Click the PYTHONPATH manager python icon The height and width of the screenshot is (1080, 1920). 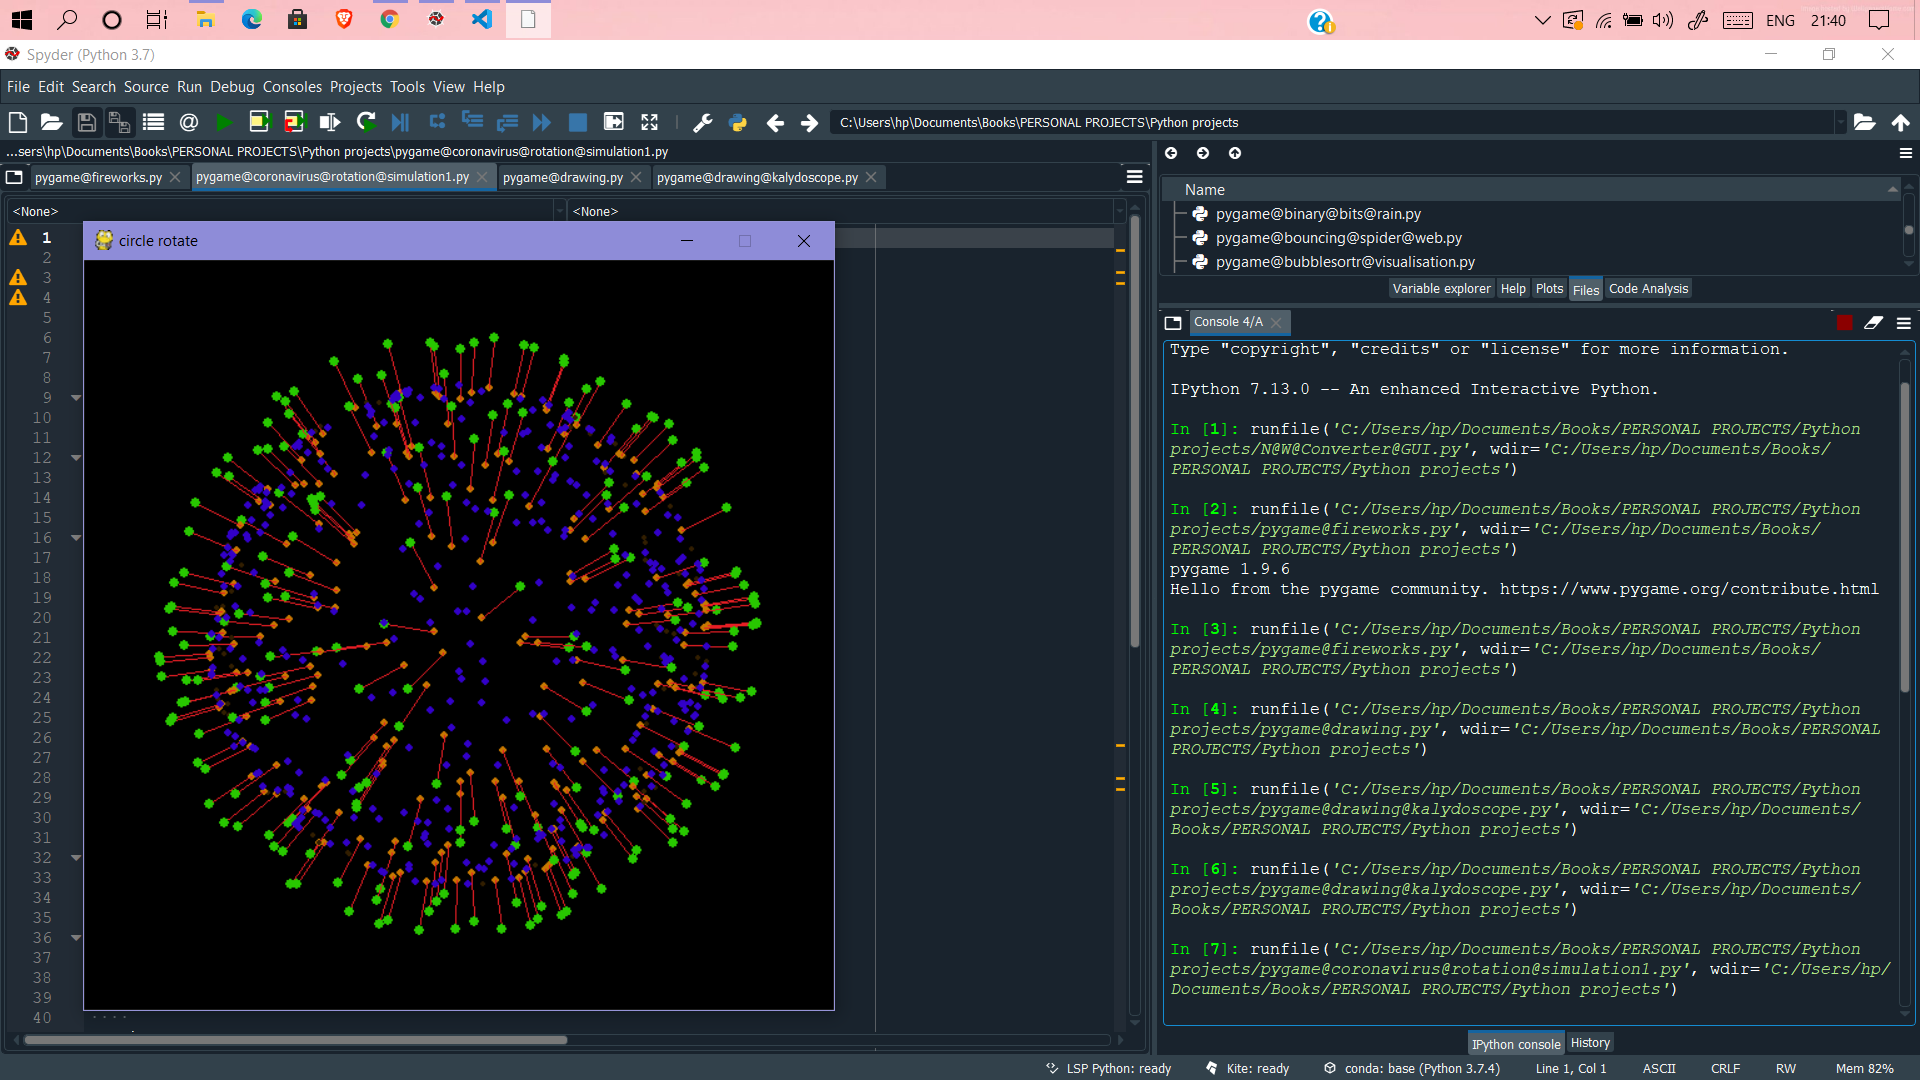pyautogui.click(x=738, y=122)
